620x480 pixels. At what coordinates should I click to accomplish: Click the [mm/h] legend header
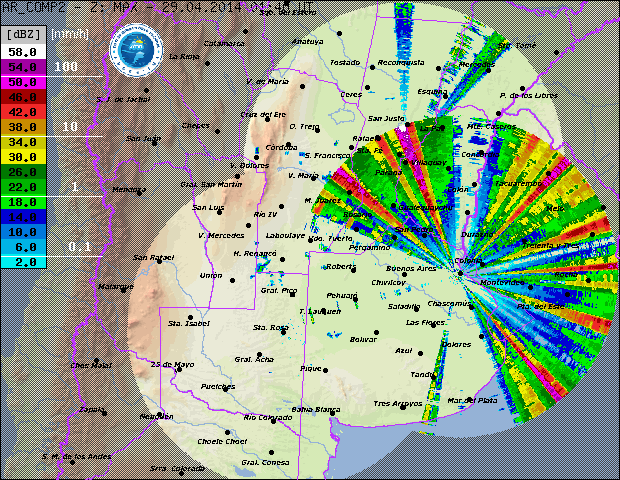(70, 34)
